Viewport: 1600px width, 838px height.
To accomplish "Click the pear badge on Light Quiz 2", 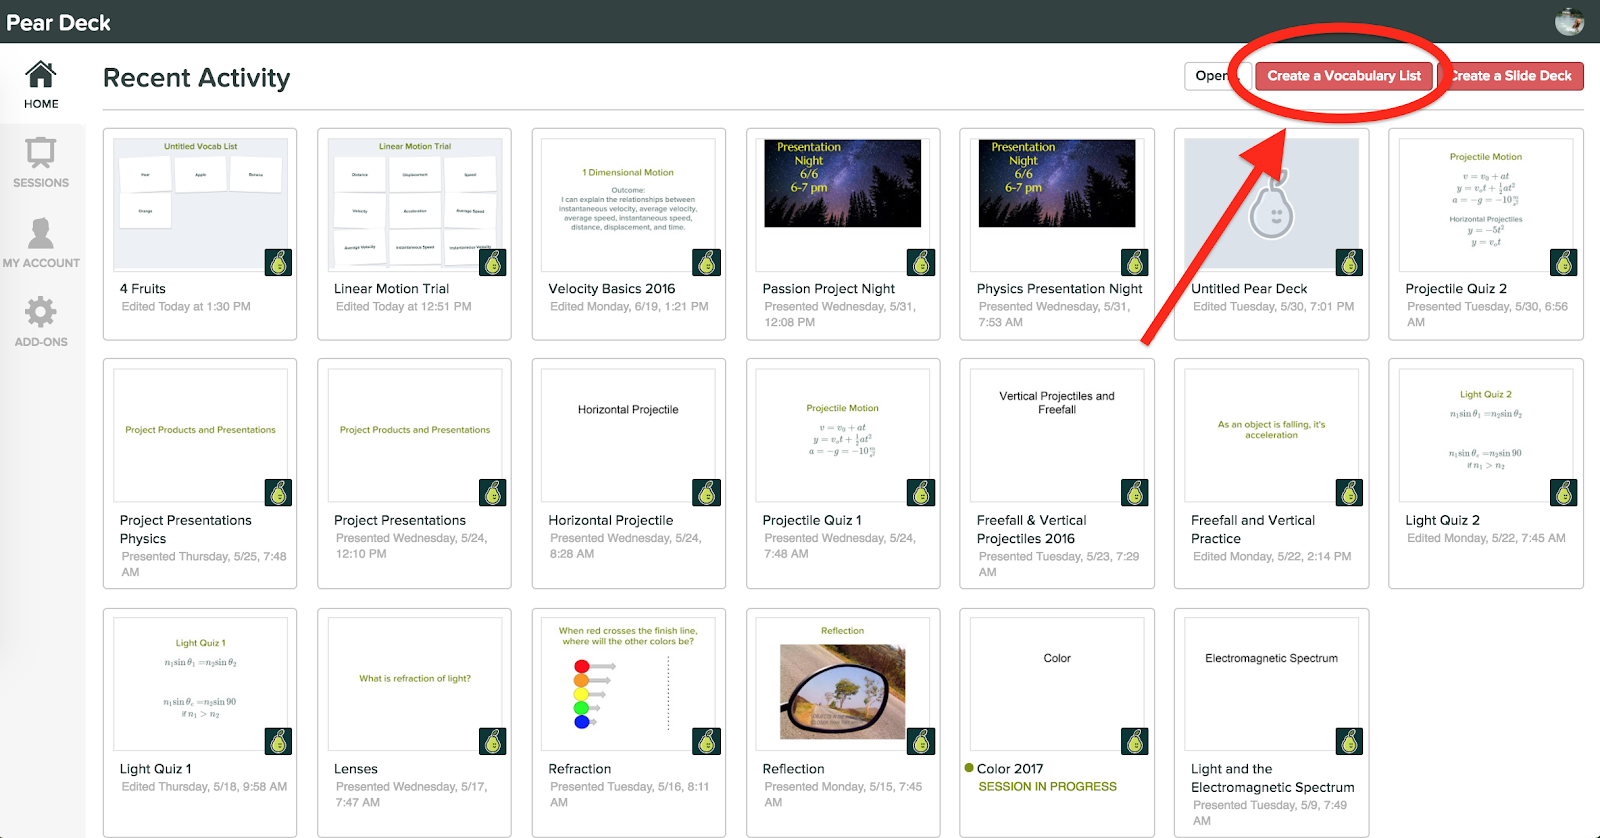I will click(1564, 493).
